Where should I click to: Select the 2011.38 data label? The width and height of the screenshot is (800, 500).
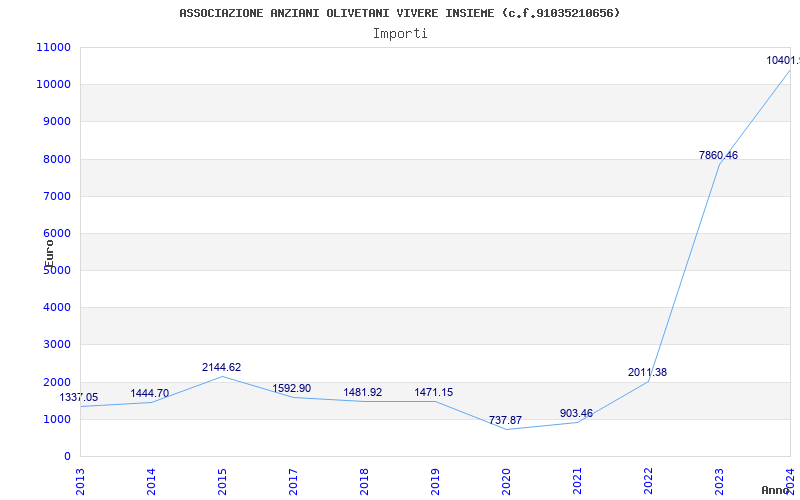[647, 372]
